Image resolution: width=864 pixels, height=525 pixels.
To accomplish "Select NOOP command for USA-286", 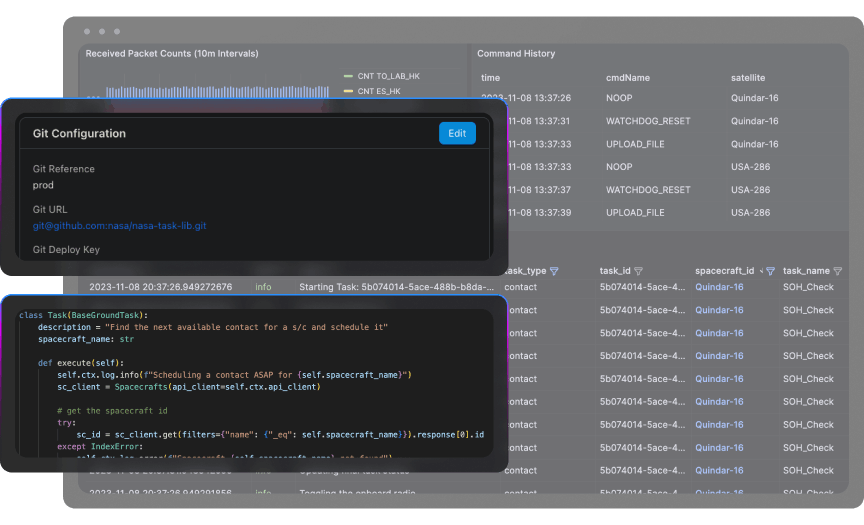I will (619, 167).
